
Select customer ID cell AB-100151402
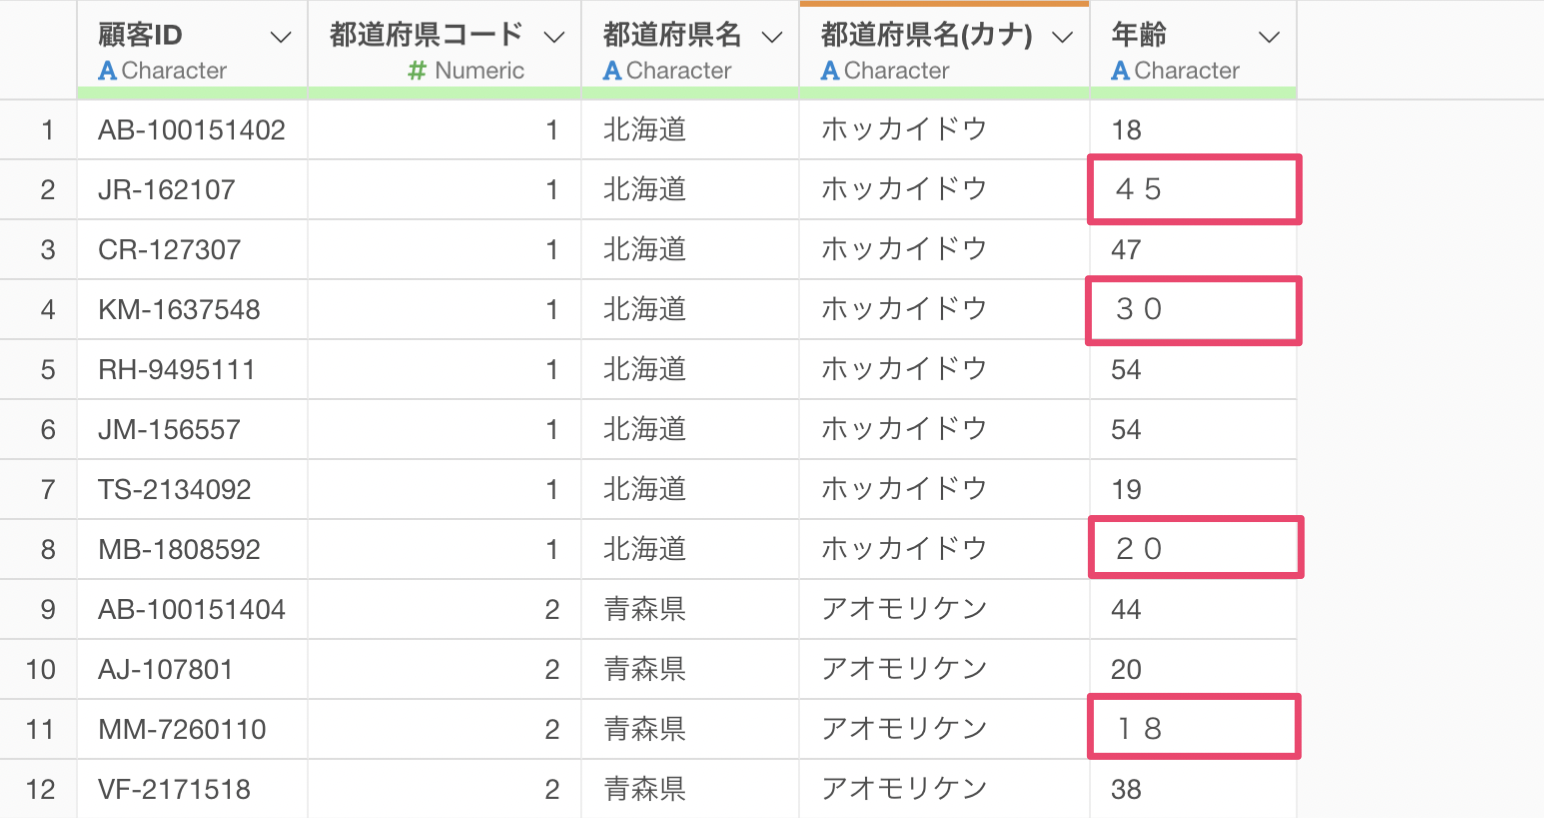click(192, 130)
